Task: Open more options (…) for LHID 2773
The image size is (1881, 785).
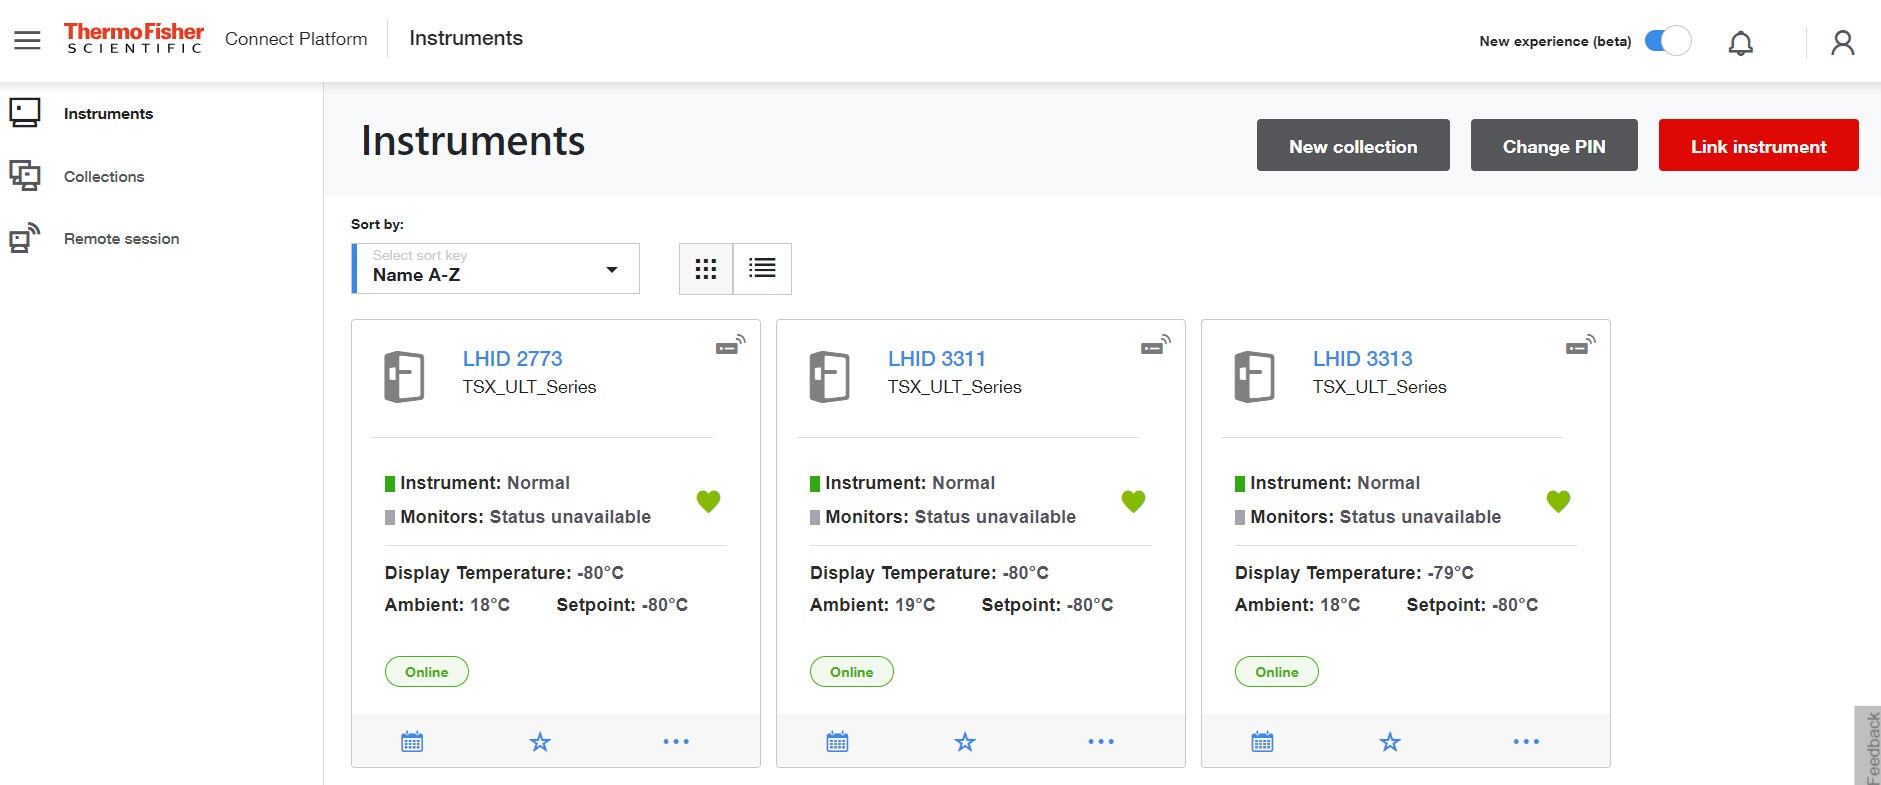Action: pyautogui.click(x=676, y=742)
